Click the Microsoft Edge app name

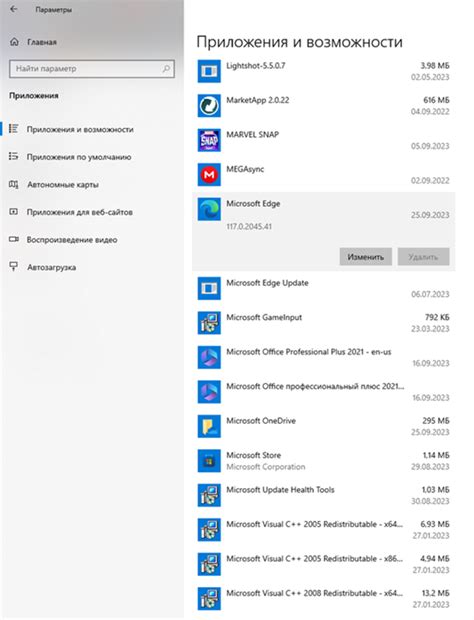pos(253,204)
